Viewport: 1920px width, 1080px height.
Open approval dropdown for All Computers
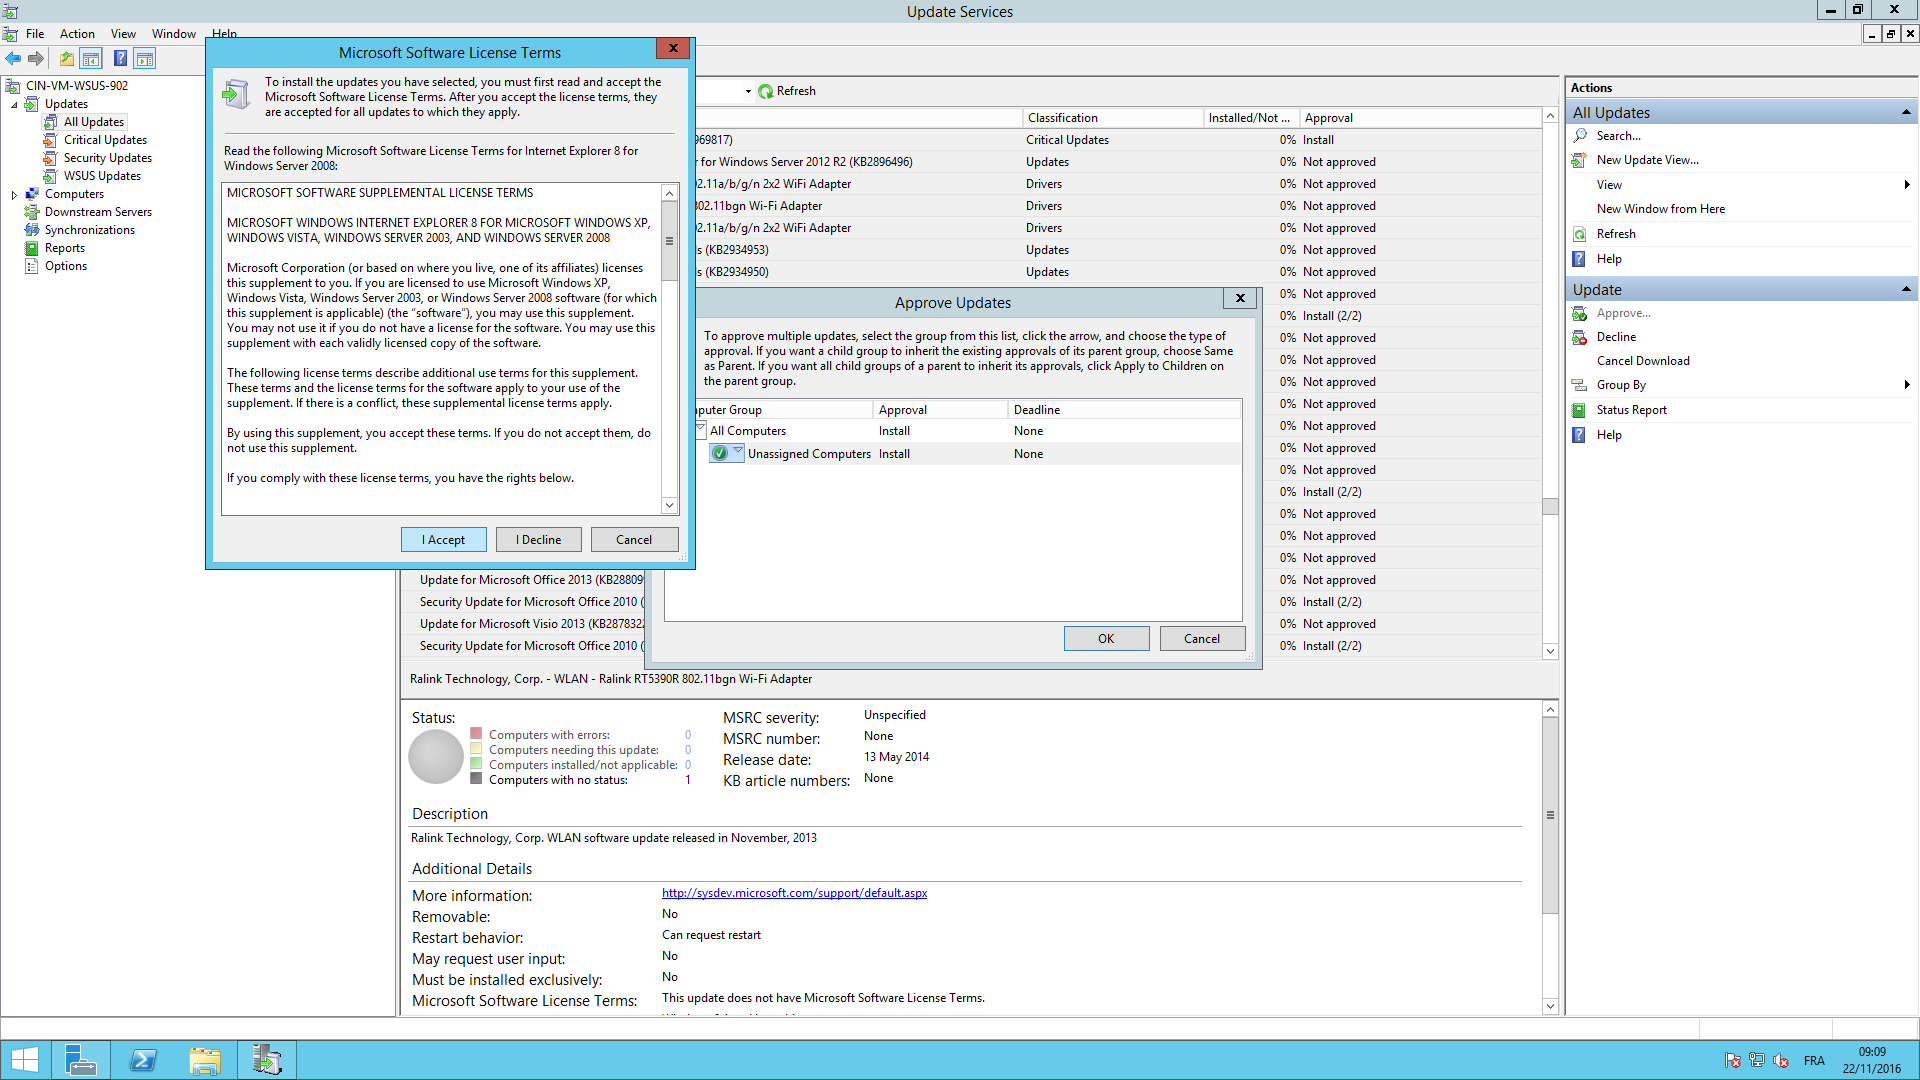pyautogui.click(x=701, y=430)
